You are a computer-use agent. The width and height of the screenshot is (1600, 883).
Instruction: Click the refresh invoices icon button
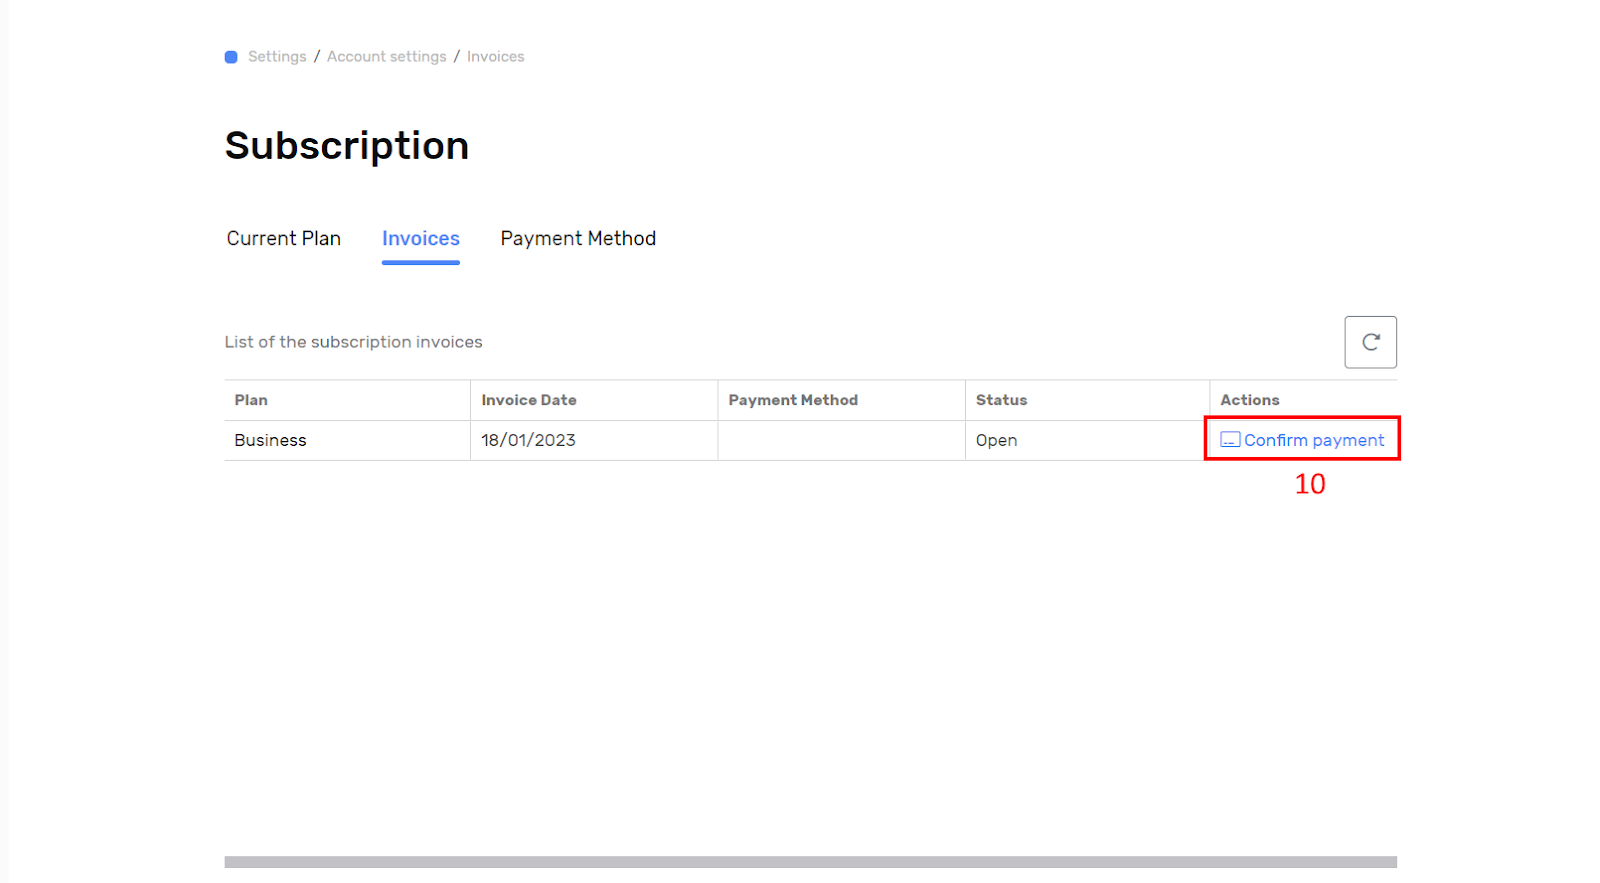pyautogui.click(x=1370, y=342)
